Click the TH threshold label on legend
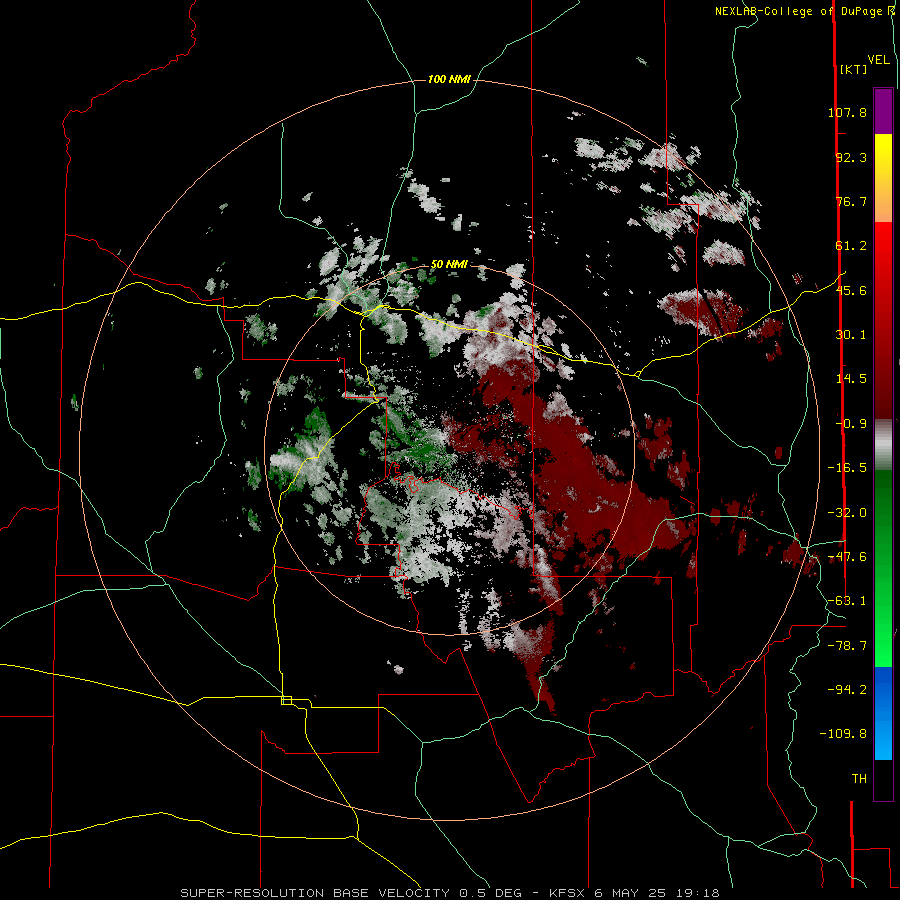Image resolution: width=900 pixels, height=900 pixels. pos(859,778)
